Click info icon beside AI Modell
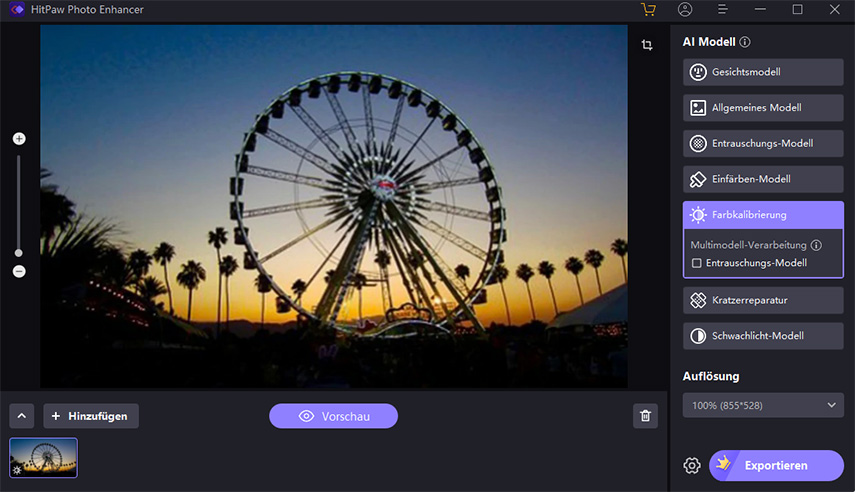Screen dimensions: 855x492 point(745,43)
